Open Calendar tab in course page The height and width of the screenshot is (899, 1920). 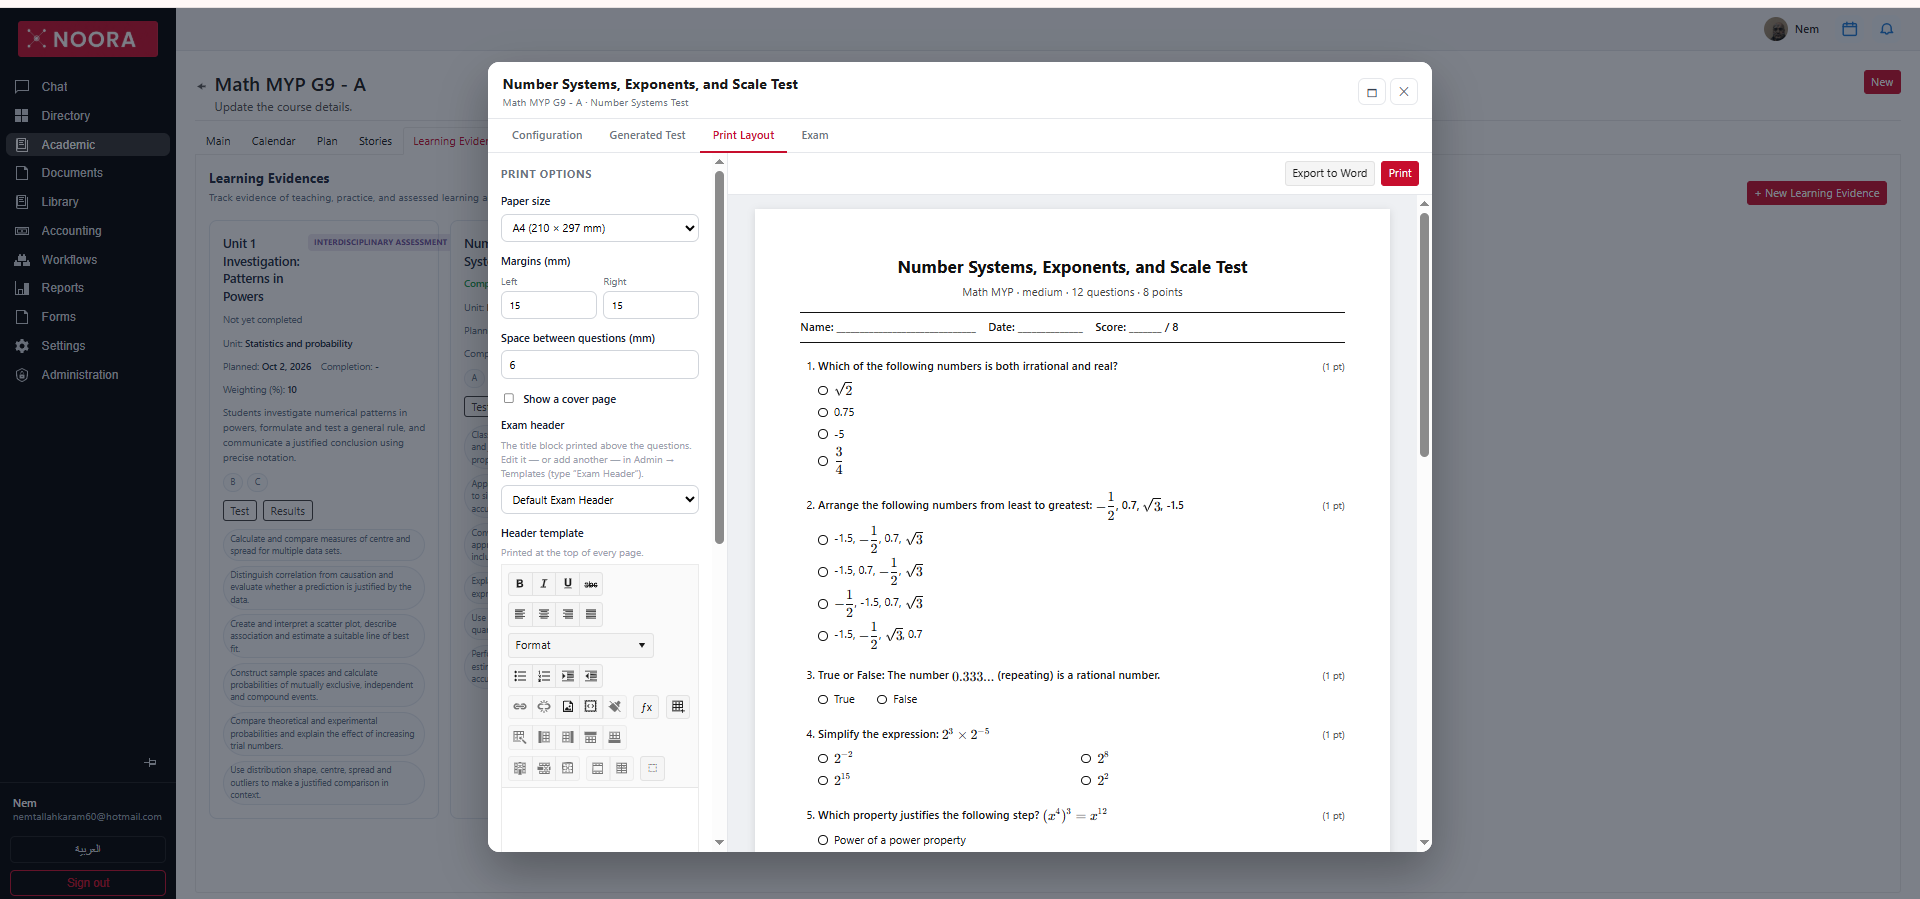[273, 141]
